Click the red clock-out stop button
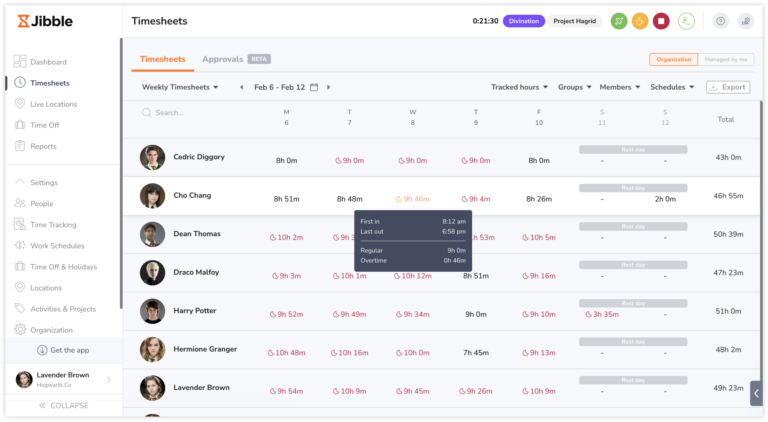This screenshot has height=422, width=768. click(x=661, y=21)
